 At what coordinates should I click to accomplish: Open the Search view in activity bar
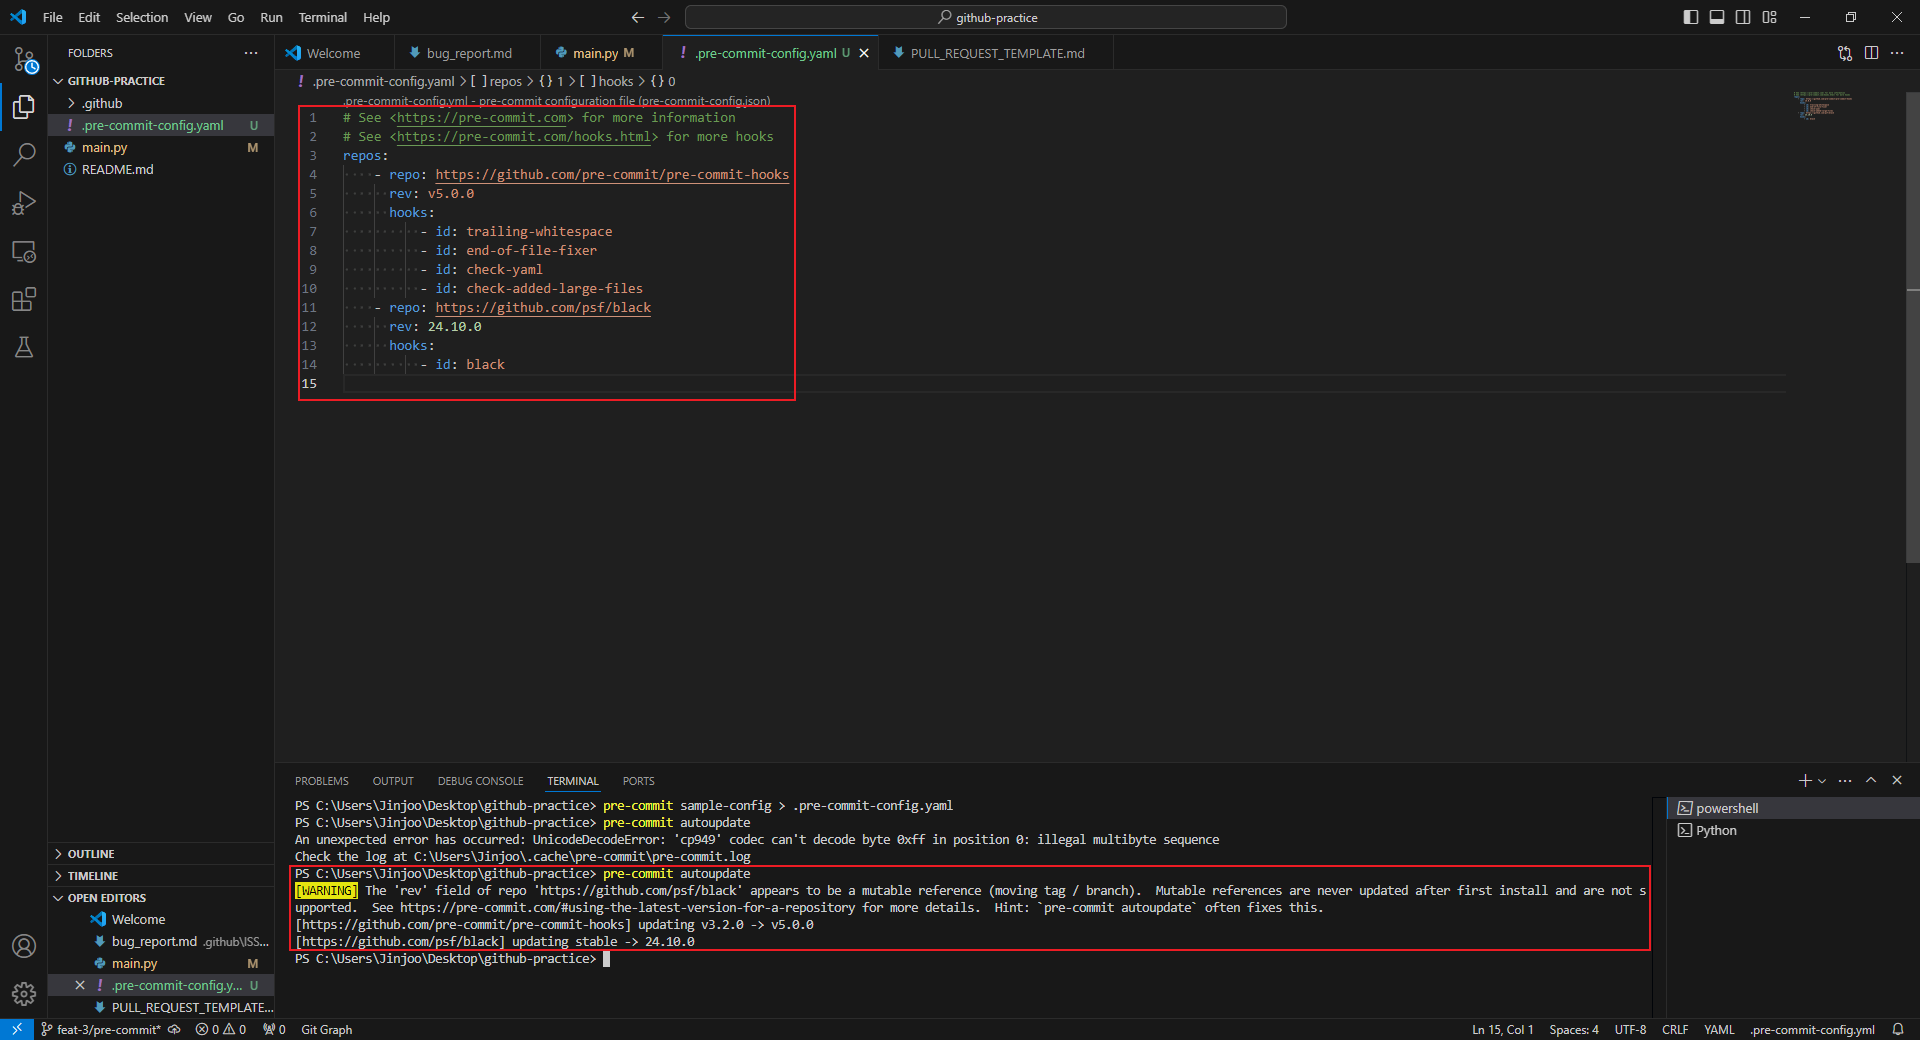click(24, 155)
